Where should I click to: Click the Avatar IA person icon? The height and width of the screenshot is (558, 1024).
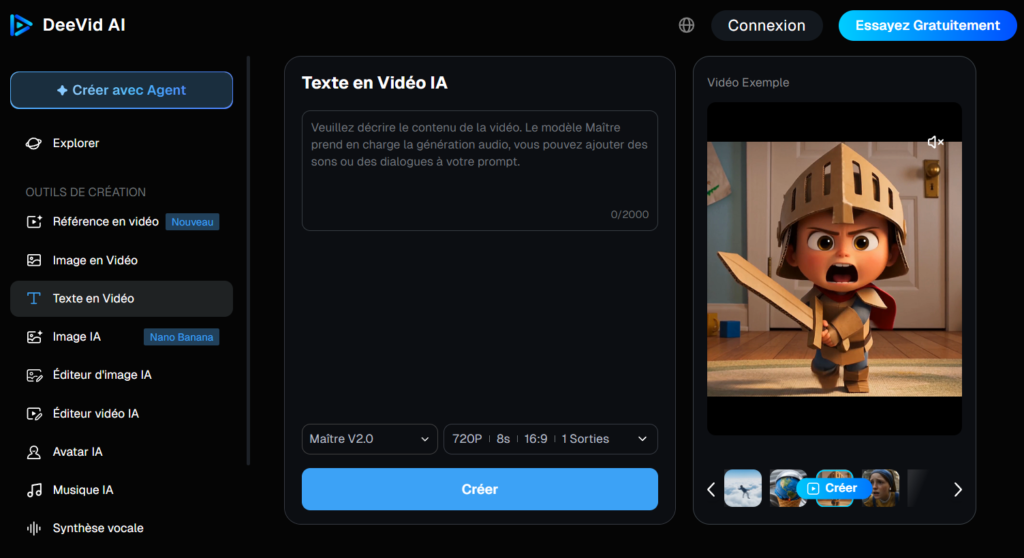point(33,452)
